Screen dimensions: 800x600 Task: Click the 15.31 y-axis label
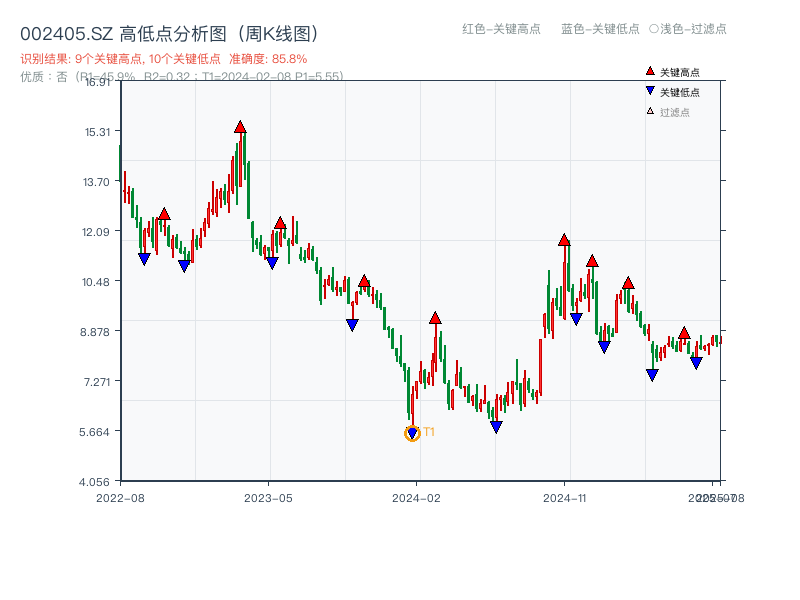[x=97, y=132]
